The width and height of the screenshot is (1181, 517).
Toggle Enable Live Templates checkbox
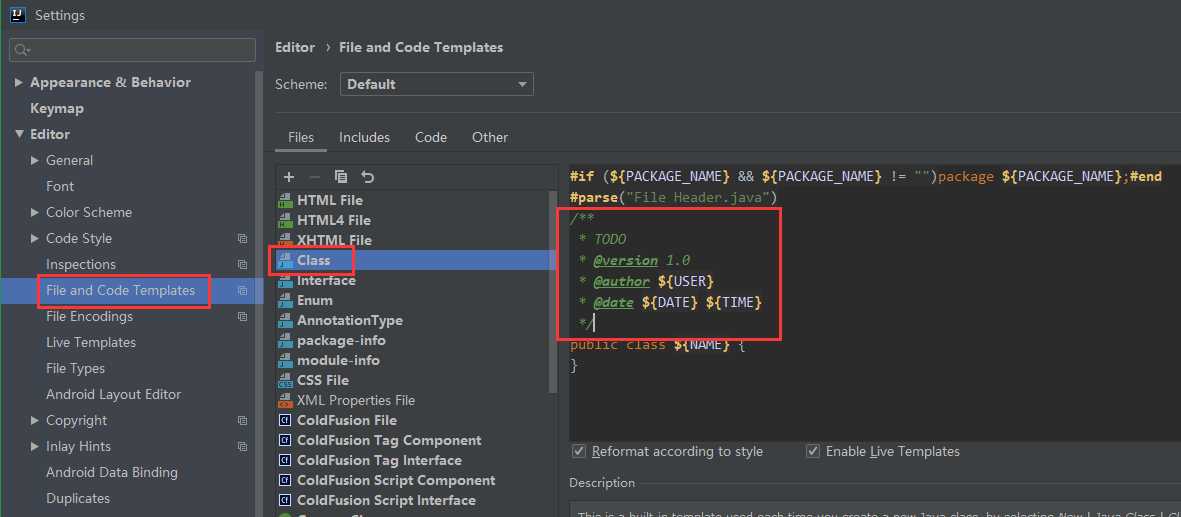tap(813, 451)
